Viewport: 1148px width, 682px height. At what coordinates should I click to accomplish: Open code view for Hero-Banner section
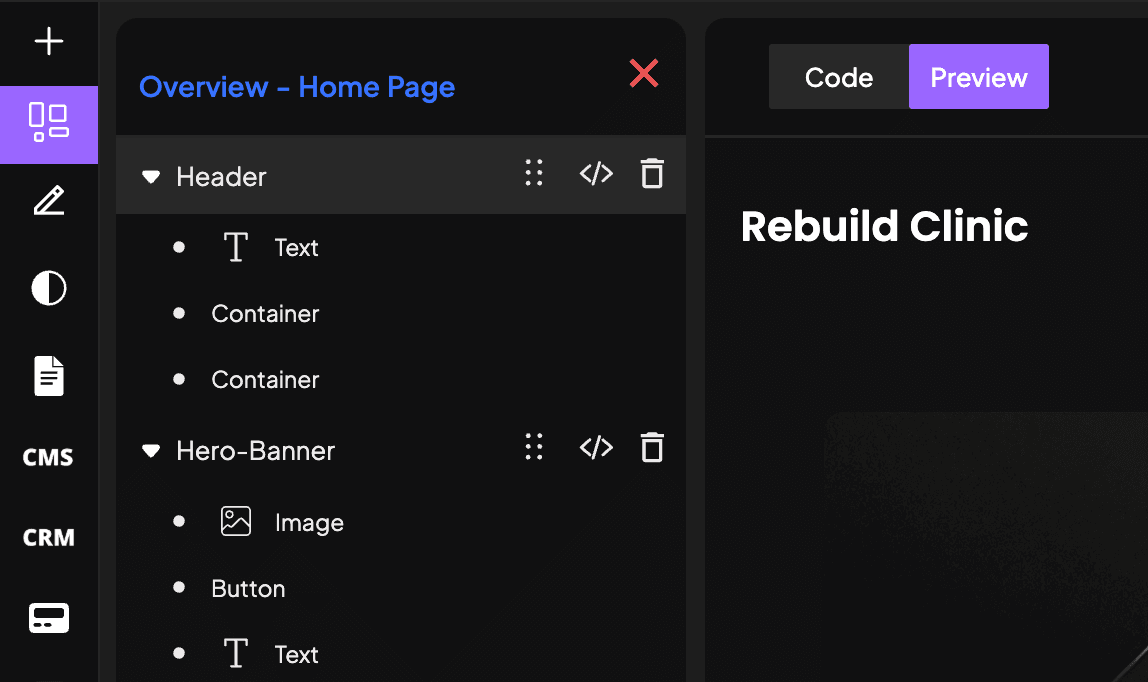click(x=596, y=448)
